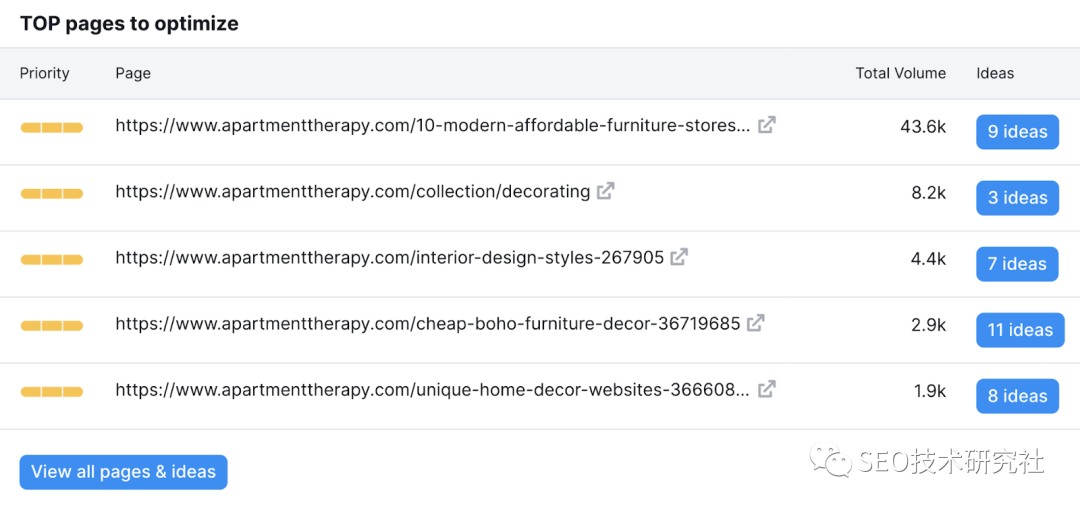This screenshot has height=509, width=1080.
Task: Open the 3 ideas button
Action: pos(1017,198)
